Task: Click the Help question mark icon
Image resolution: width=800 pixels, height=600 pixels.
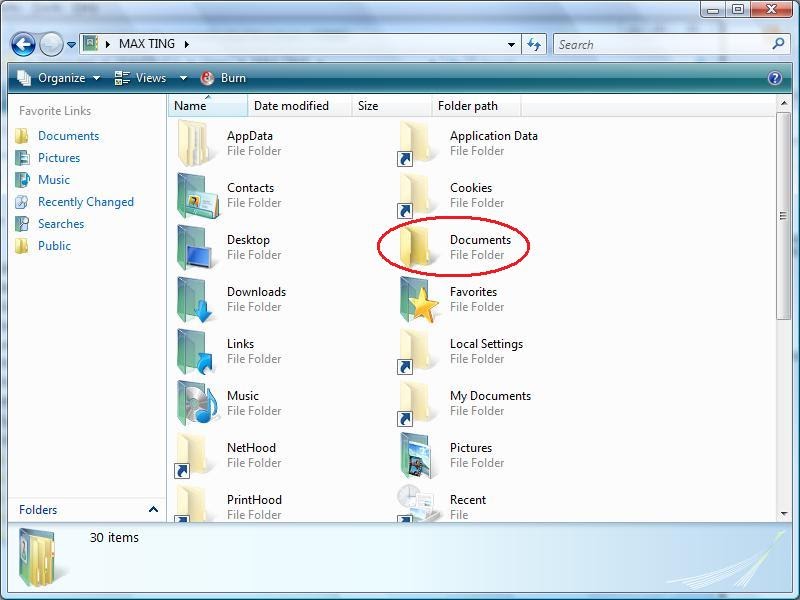Action: pos(774,78)
